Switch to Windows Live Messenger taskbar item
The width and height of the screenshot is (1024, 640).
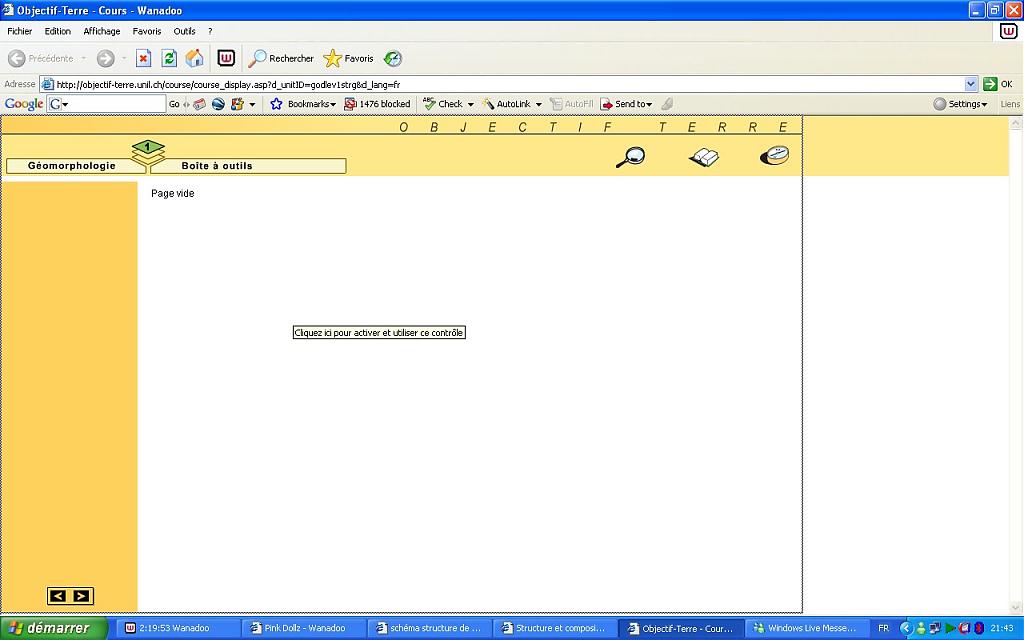[807, 628]
